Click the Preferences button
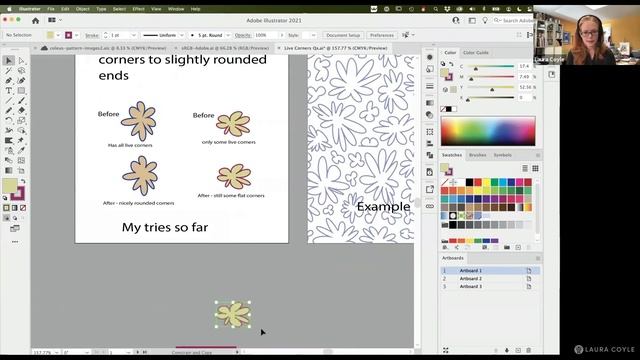This screenshot has height=360, width=640. 382,35
